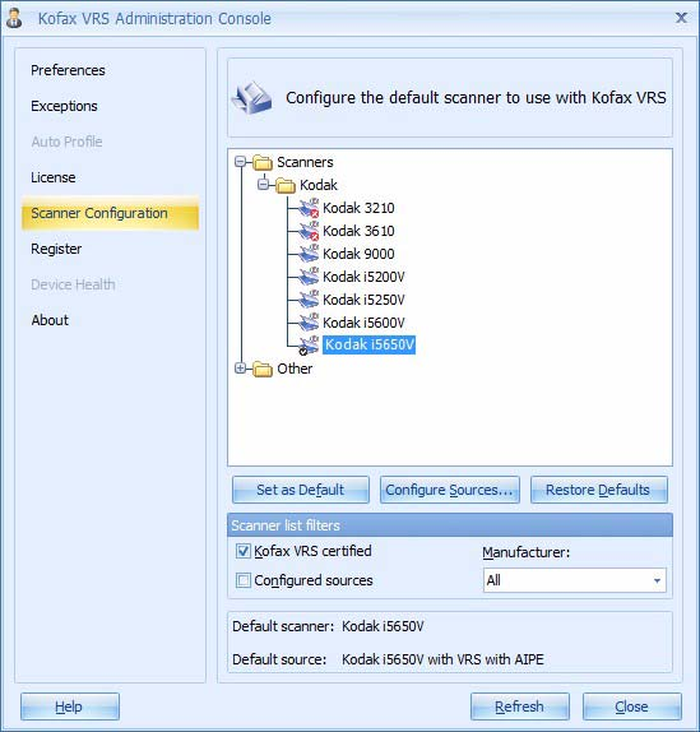700x732 pixels.
Task: Select the Kodak folder label
Action: click(x=318, y=185)
